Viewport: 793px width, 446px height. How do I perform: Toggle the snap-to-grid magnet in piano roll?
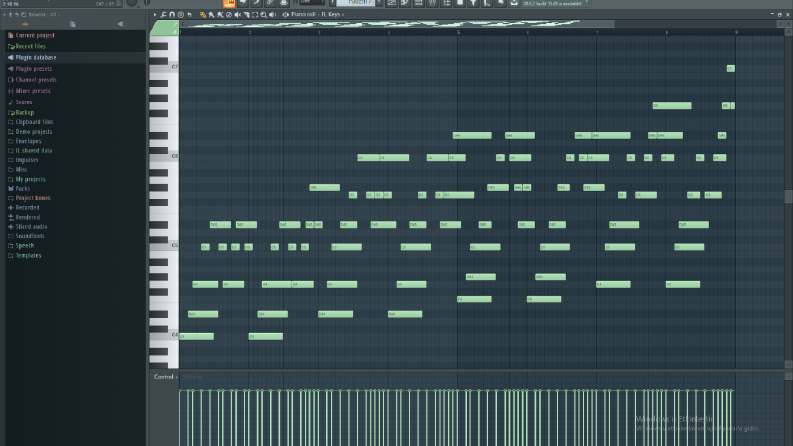(x=172, y=15)
